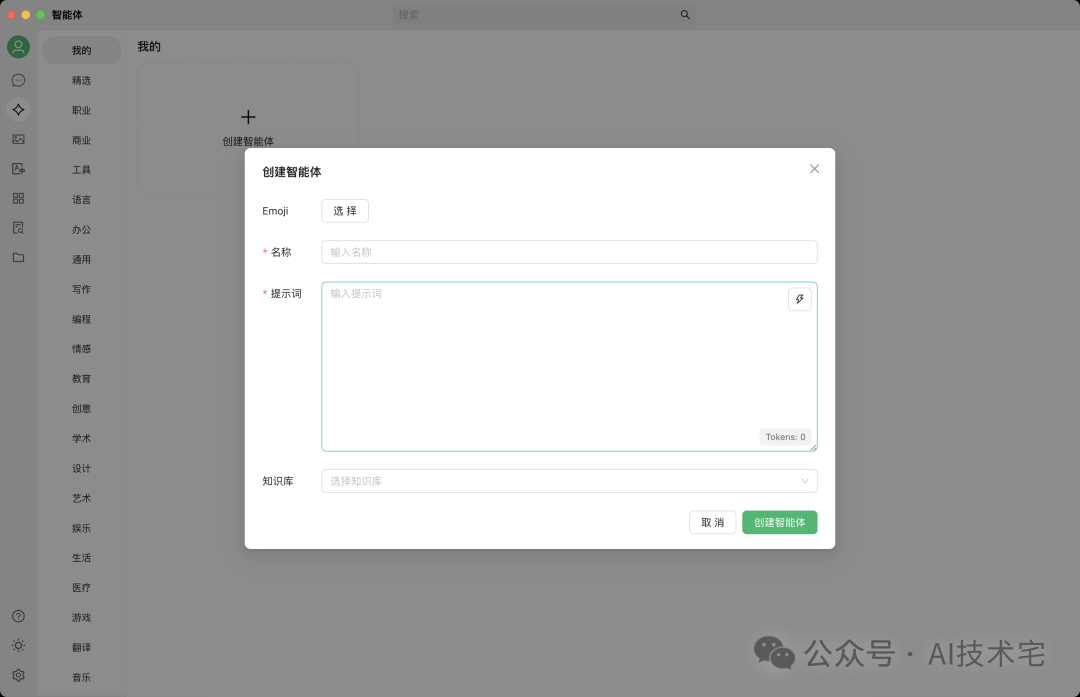
Task: Click the 取消 button
Action: click(712, 522)
